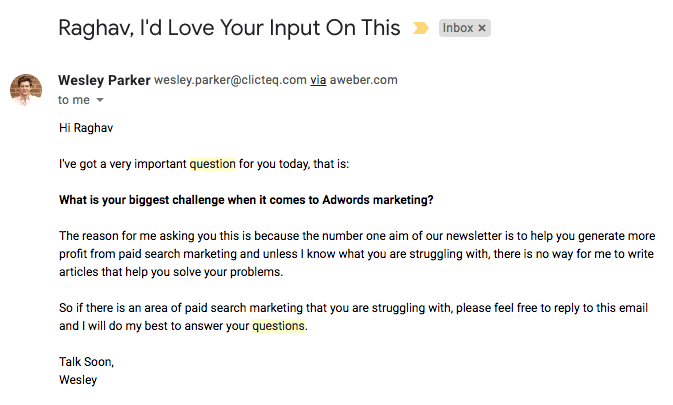This screenshot has height=405, width=673.
Task: Click the email subject line heading
Action: point(229,28)
